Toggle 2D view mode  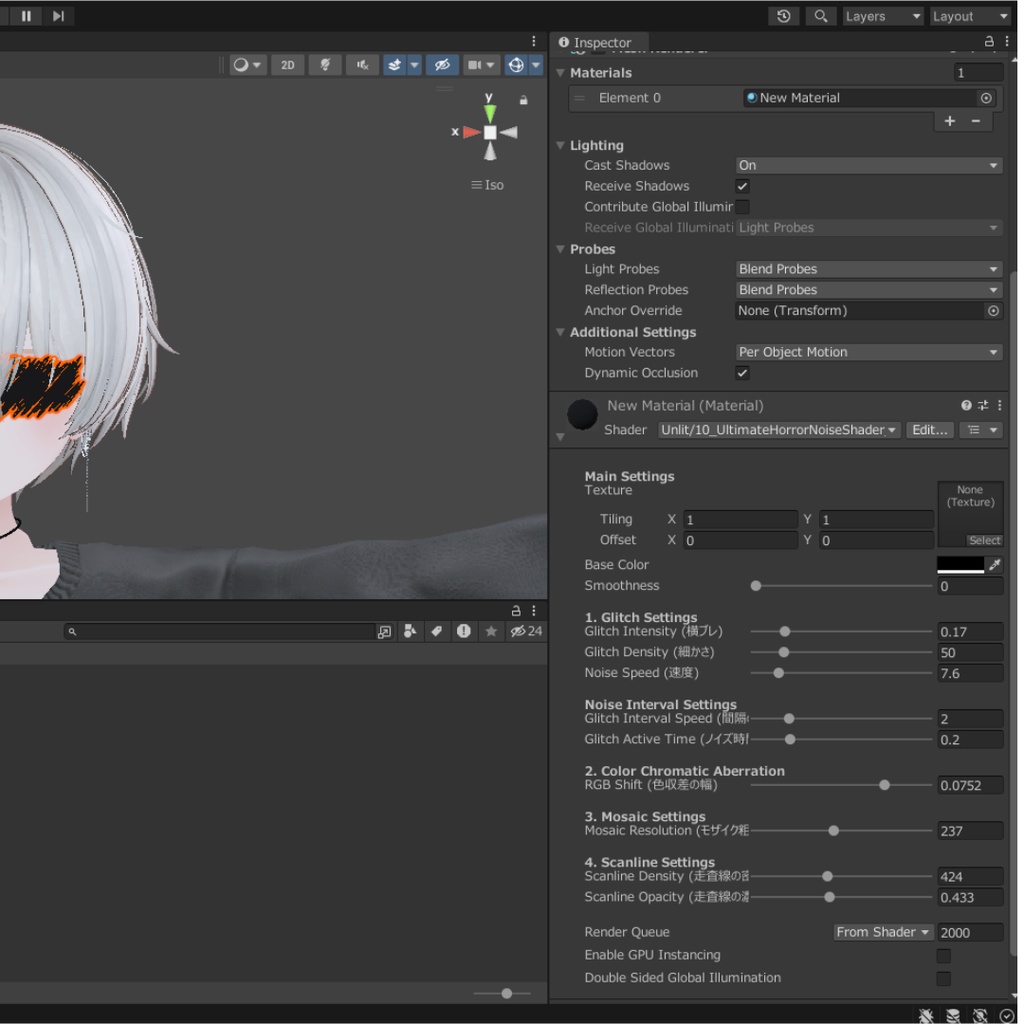click(287, 65)
